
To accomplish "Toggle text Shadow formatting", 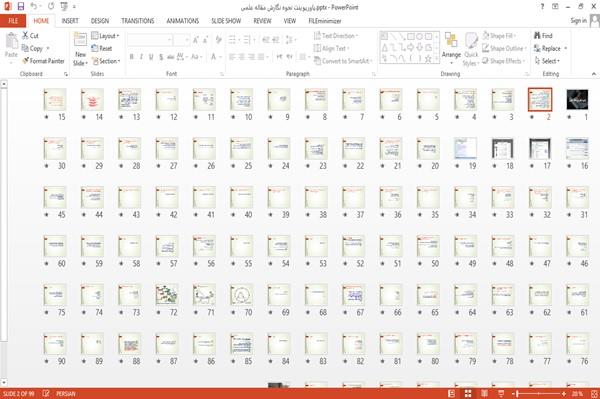I will [161, 57].
